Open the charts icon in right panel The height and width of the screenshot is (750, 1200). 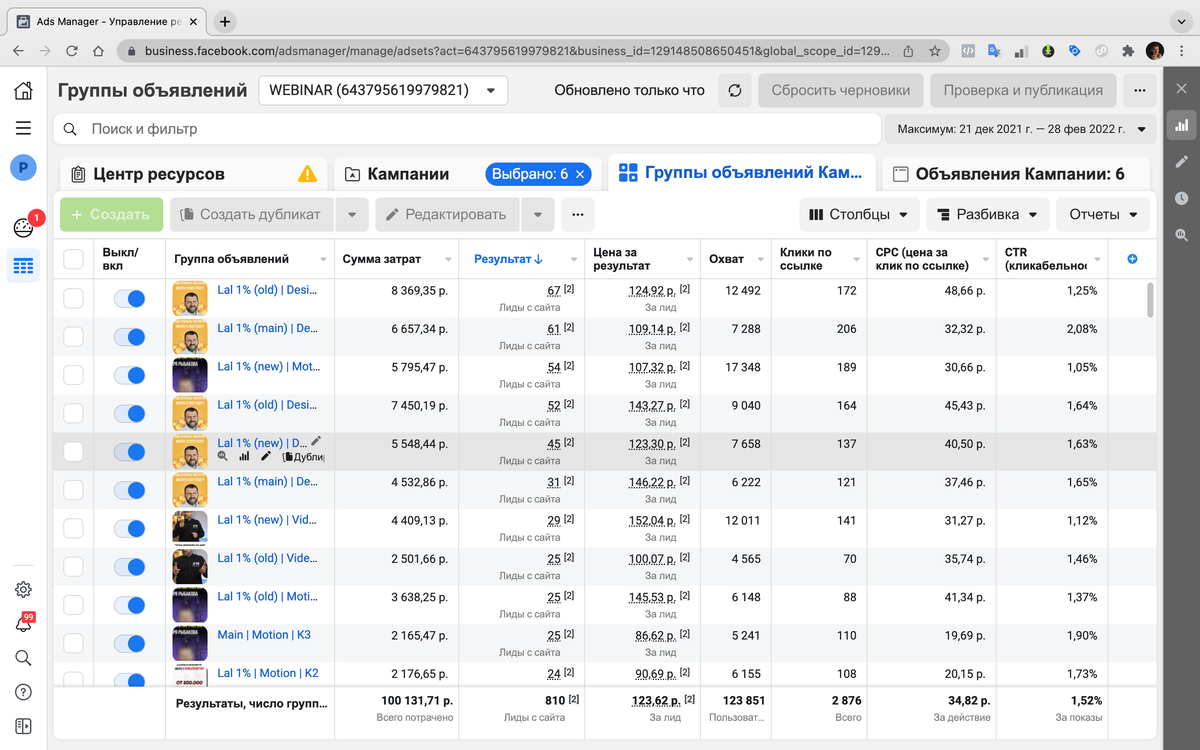pos(1182,125)
